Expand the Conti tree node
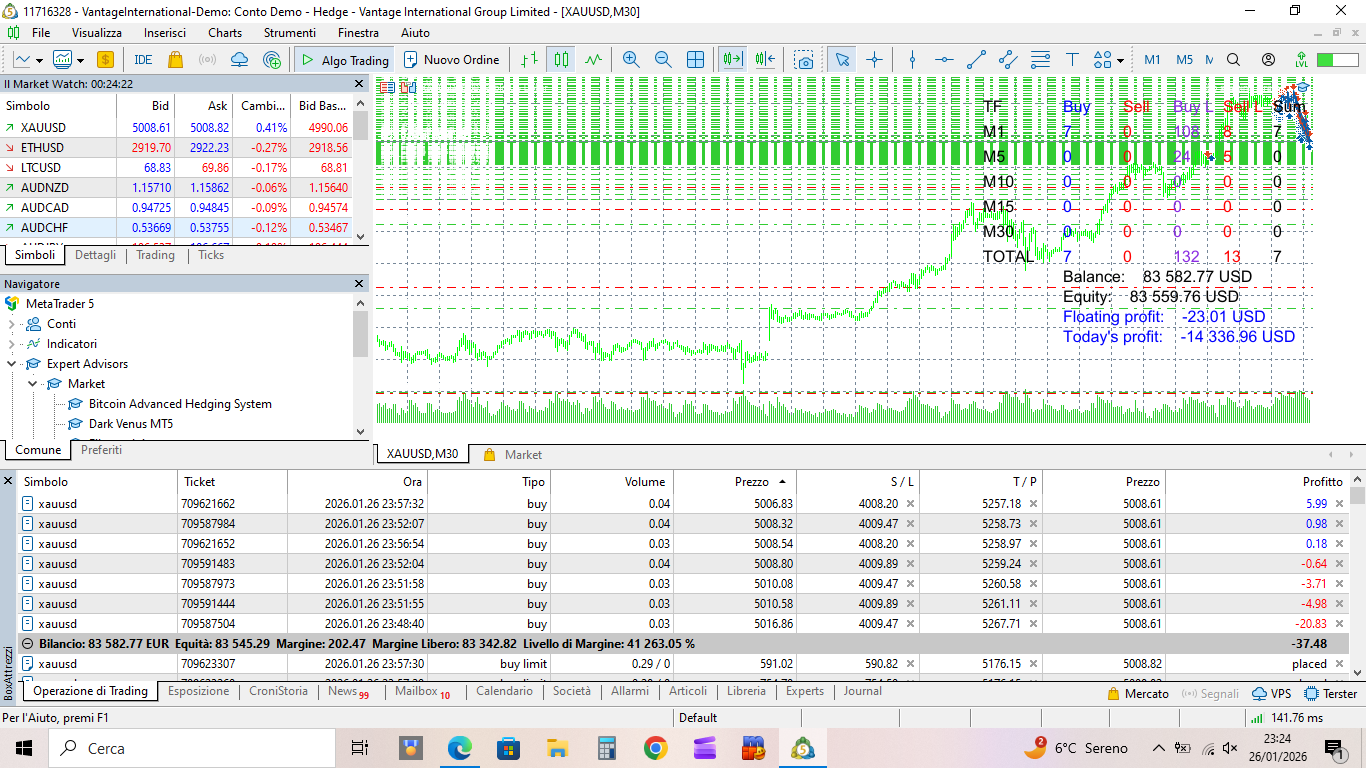This screenshot has width=1366, height=768. coord(12,324)
